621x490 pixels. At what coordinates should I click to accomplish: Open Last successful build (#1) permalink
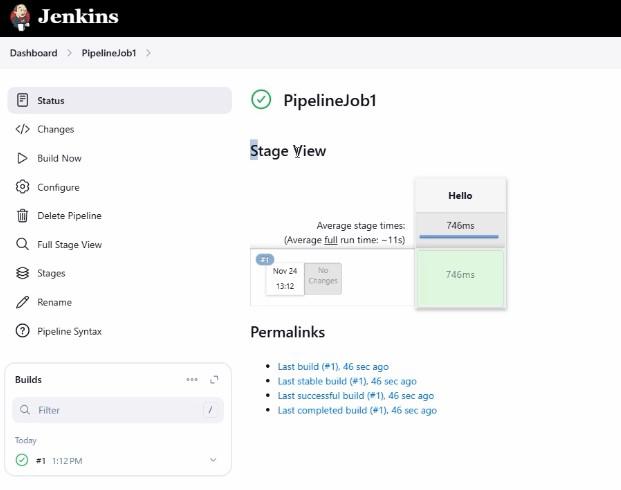point(356,396)
